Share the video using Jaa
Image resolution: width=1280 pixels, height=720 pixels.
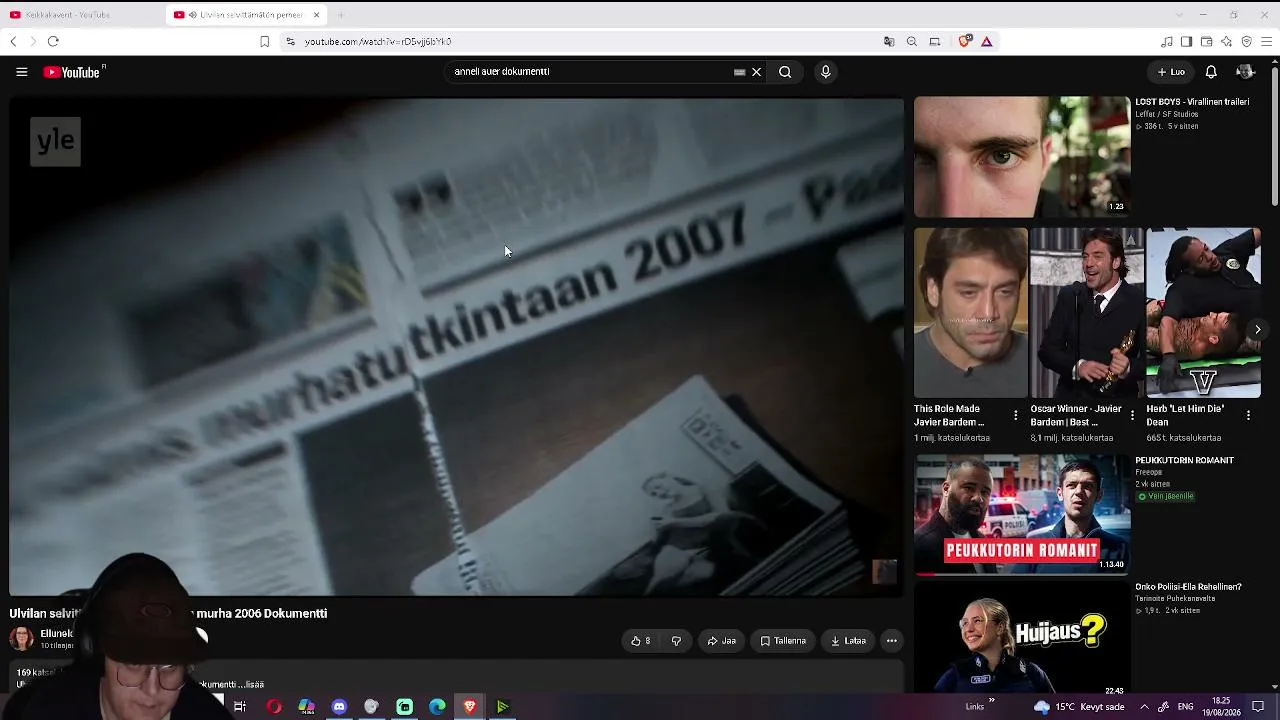click(721, 641)
